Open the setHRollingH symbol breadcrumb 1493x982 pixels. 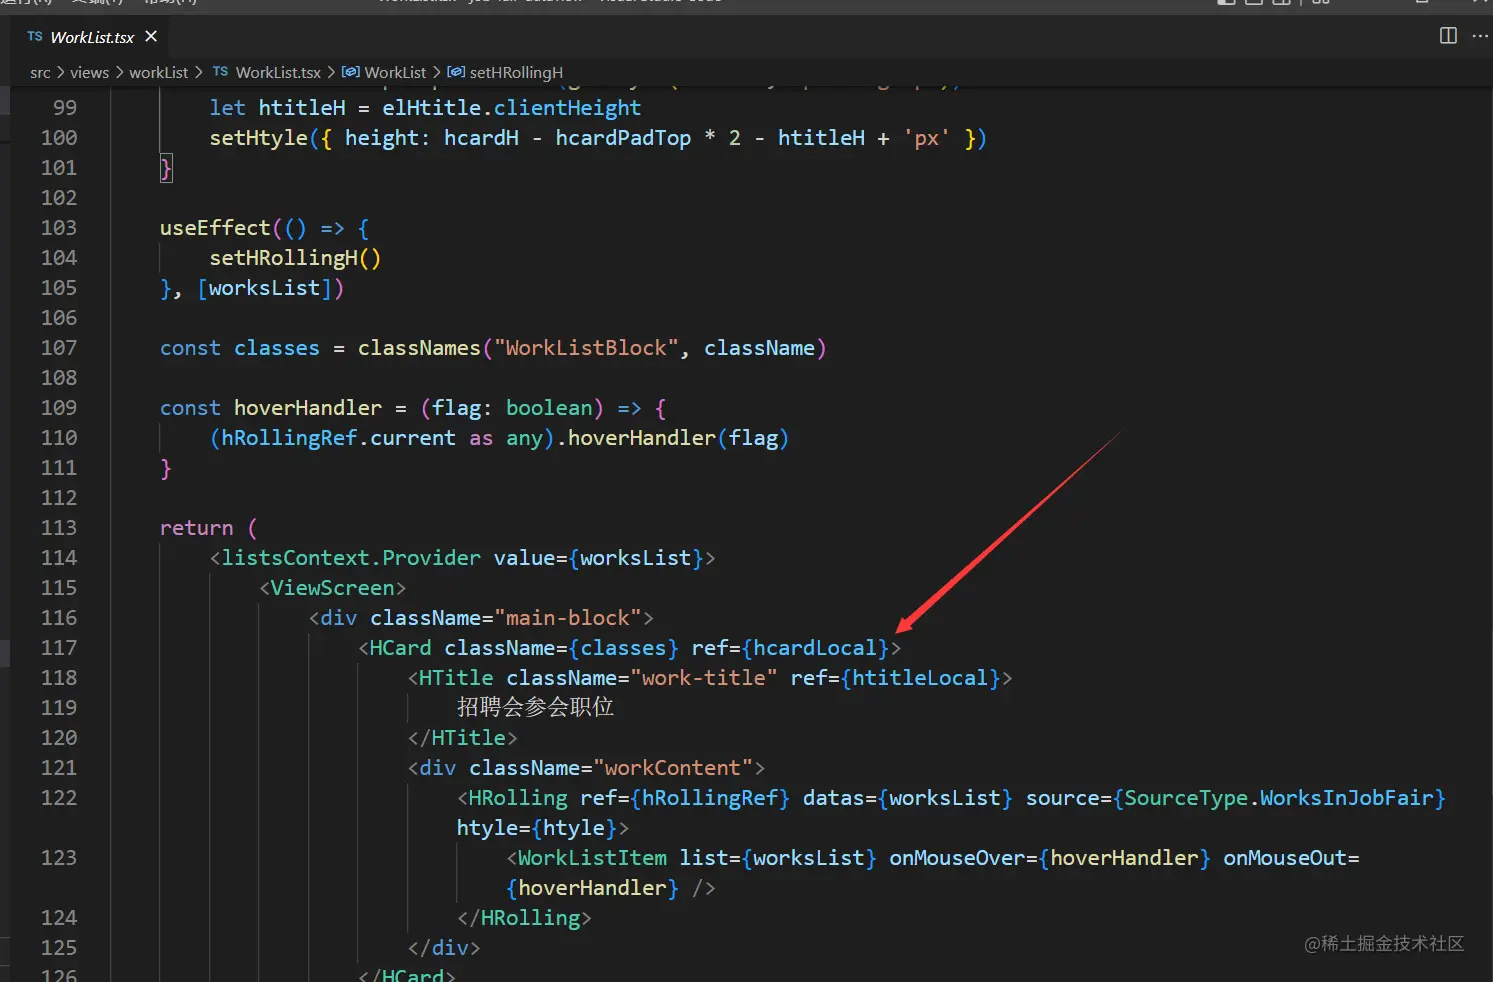[x=516, y=72]
